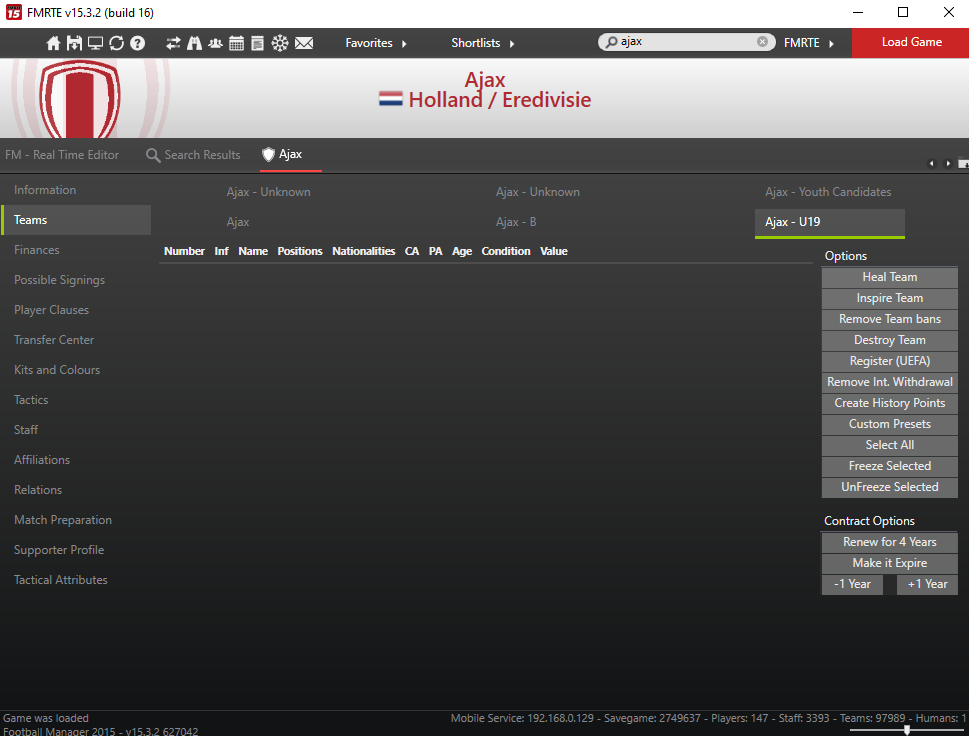Click Make it Expire button

coord(889,563)
